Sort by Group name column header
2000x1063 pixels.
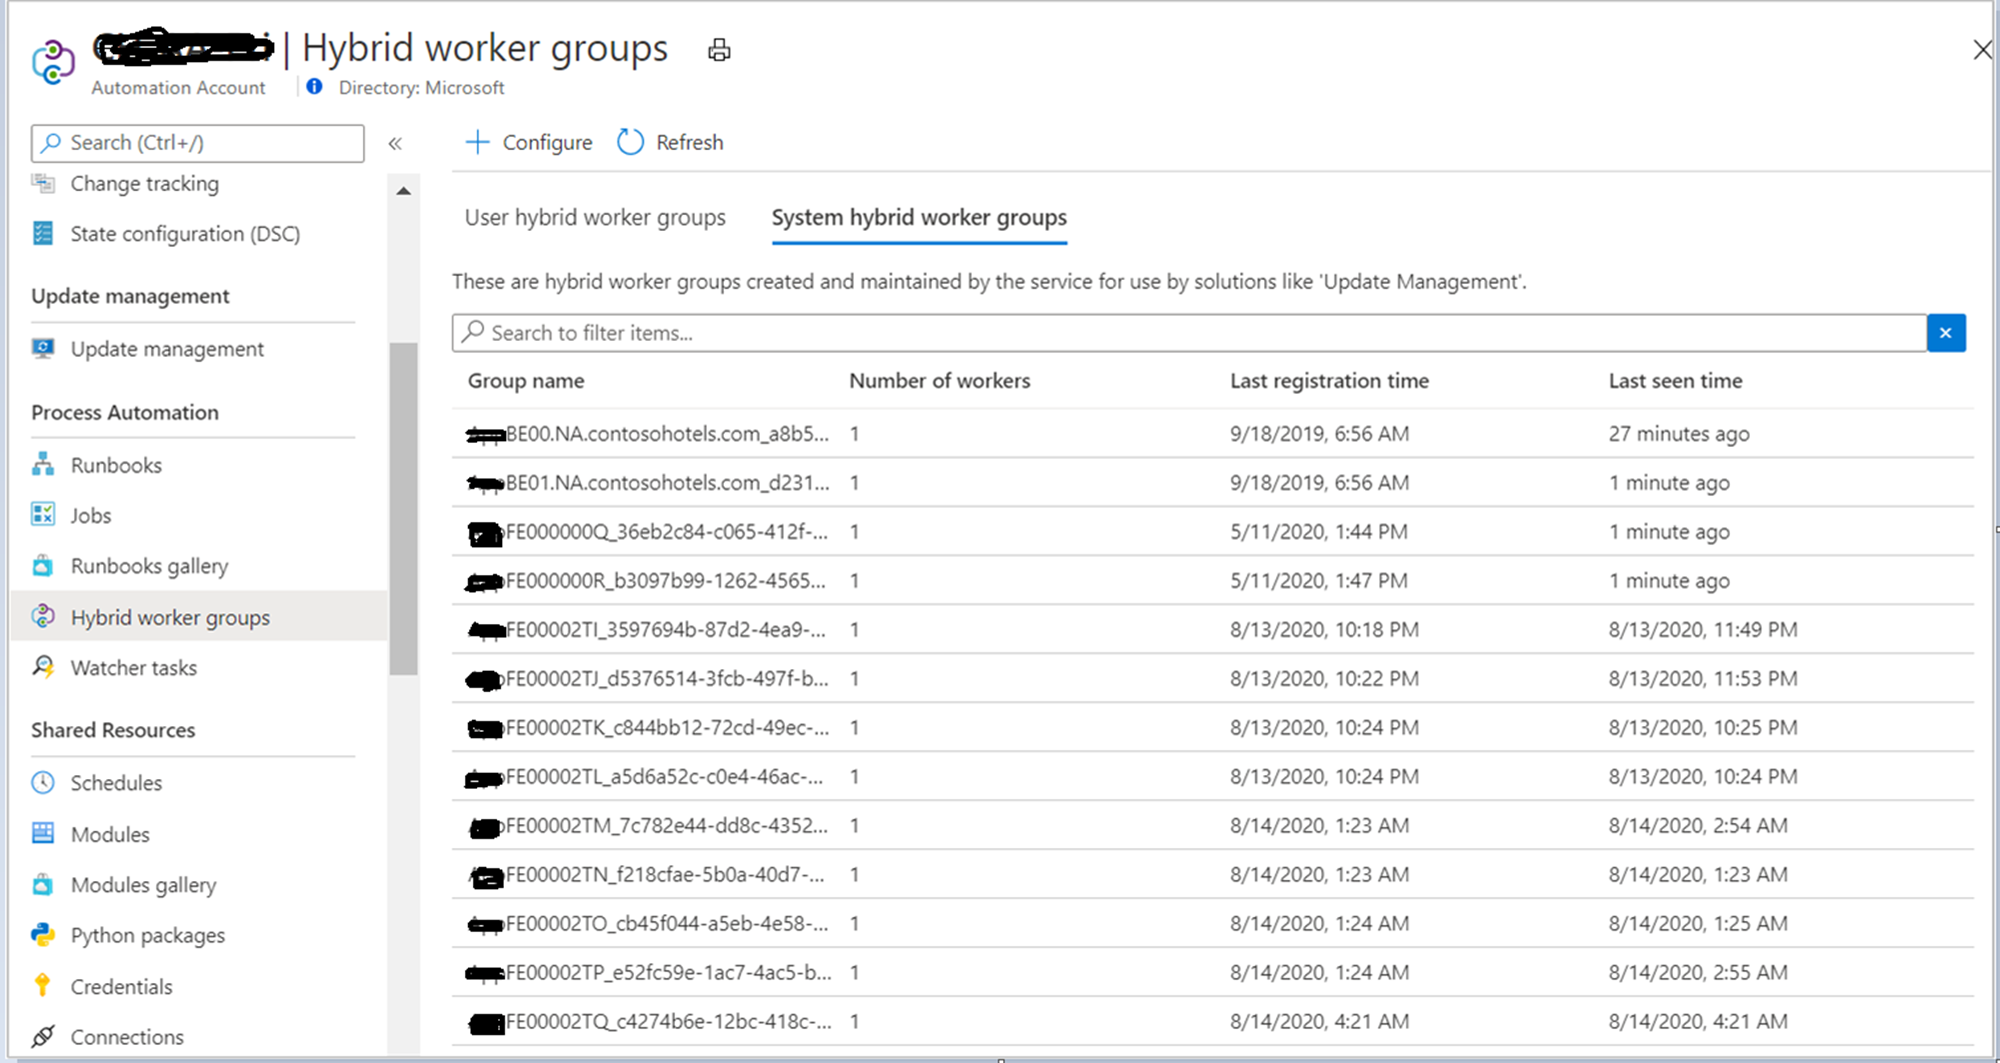[526, 381]
